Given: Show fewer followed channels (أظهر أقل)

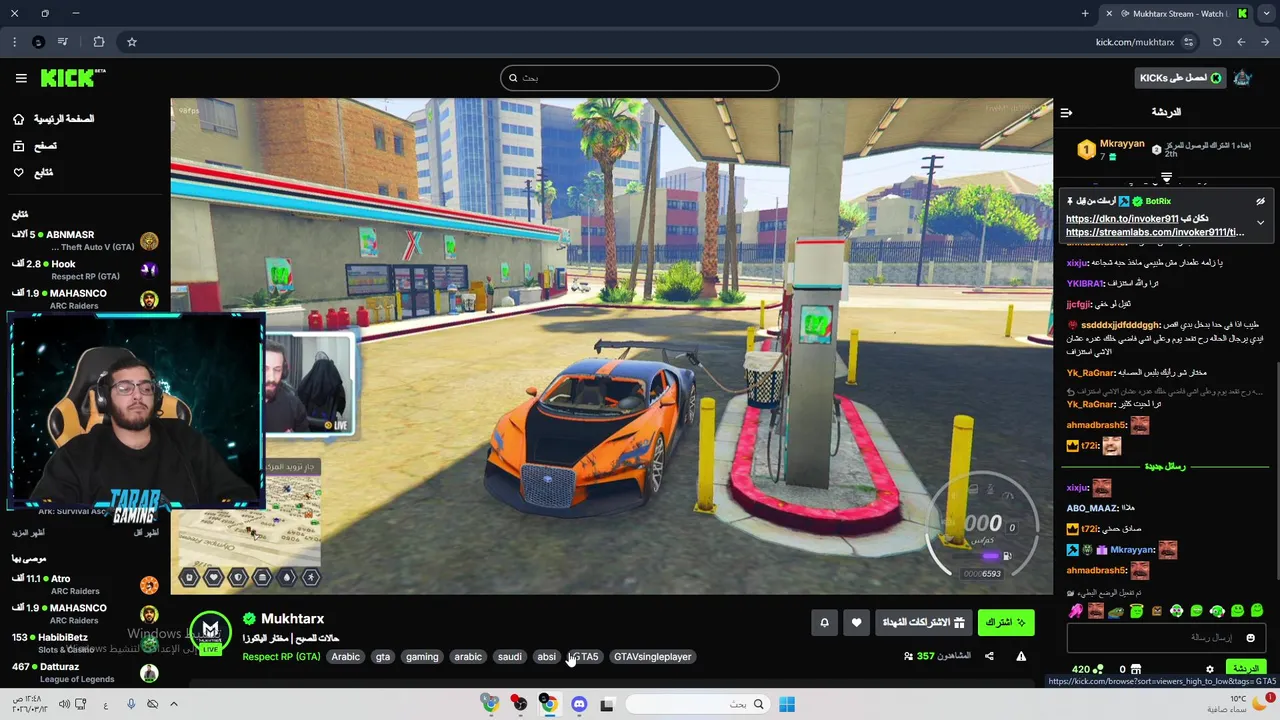Looking at the screenshot, I should tap(146, 533).
